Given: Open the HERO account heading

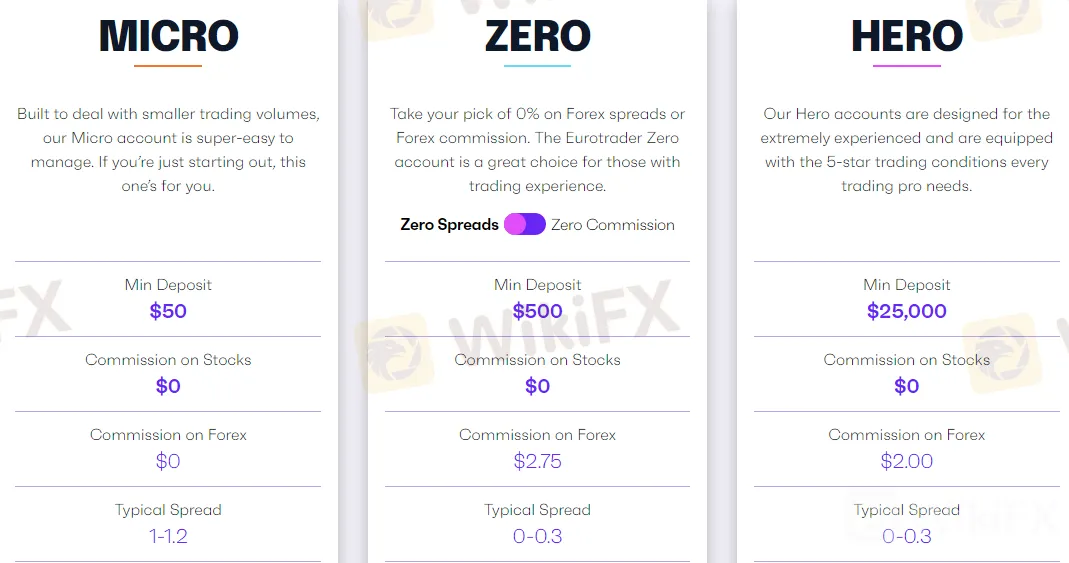Looking at the screenshot, I should pyautogui.click(x=906, y=37).
